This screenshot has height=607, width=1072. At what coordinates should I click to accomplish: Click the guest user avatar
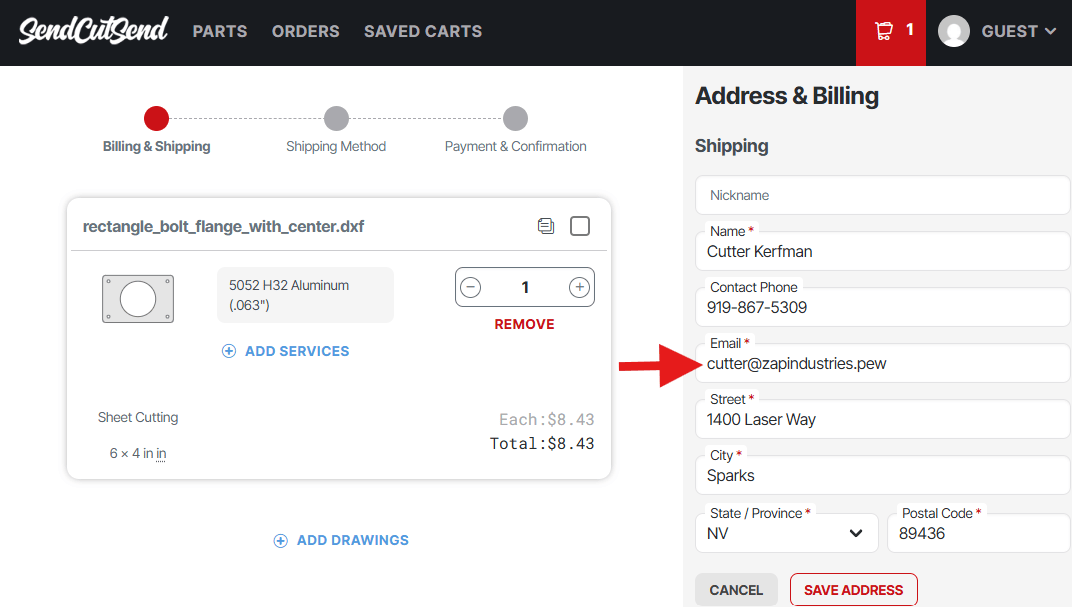(954, 31)
